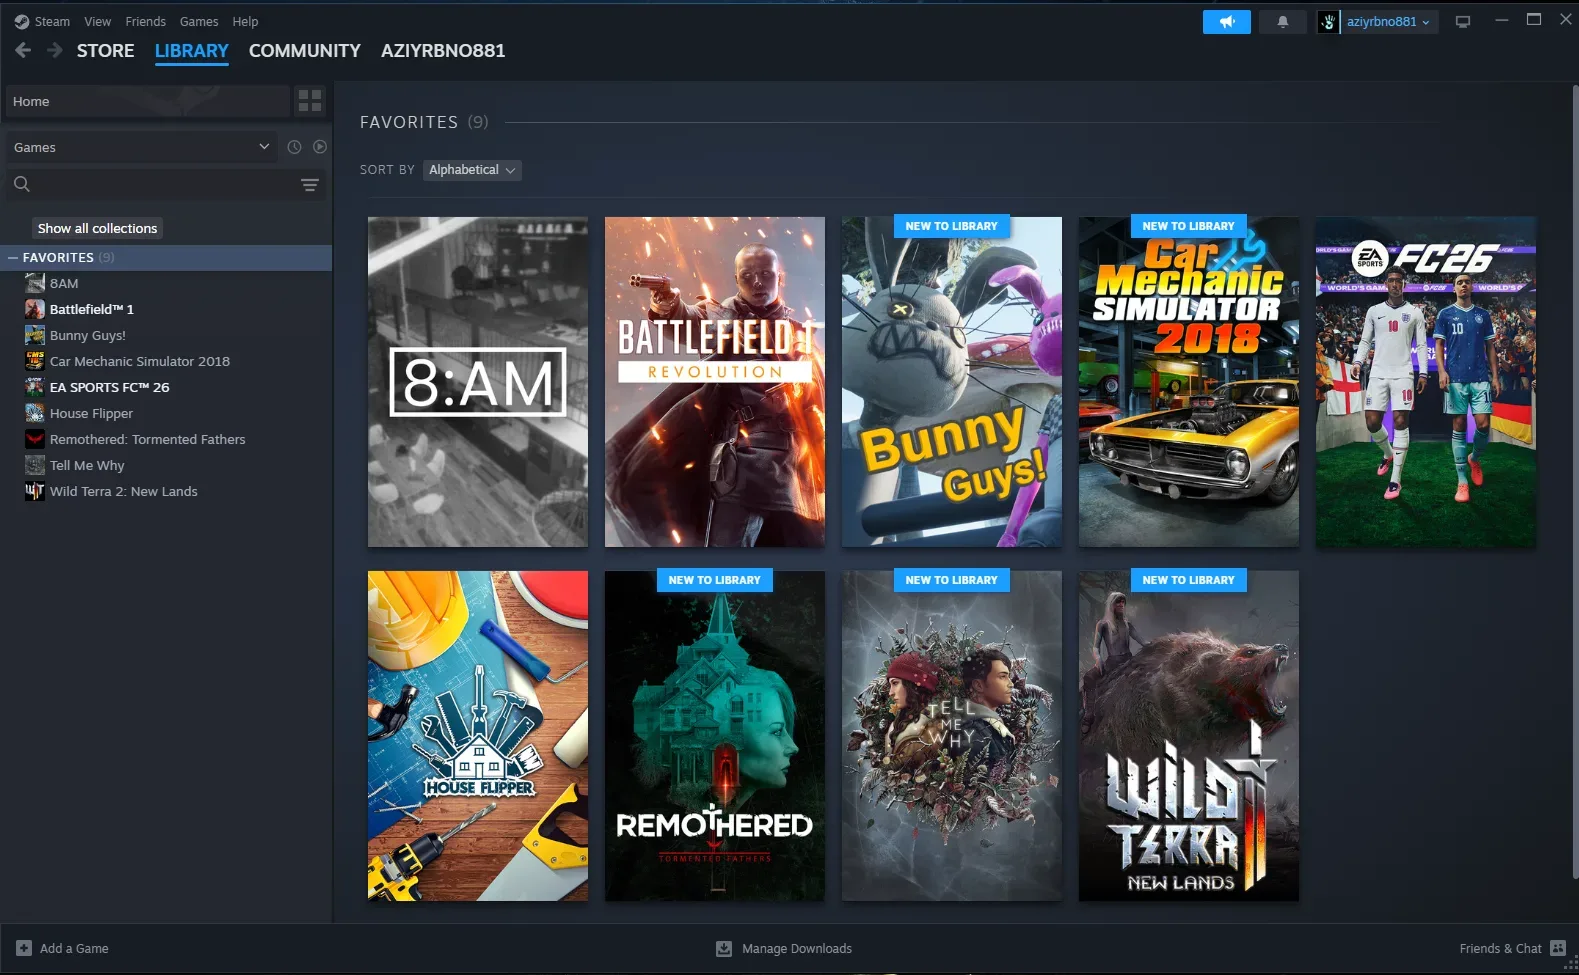Image resolution: width=1579 pixels, height=975 pixels.
Task: Click Remothered sidebar icon
Action: pos(35,439)
